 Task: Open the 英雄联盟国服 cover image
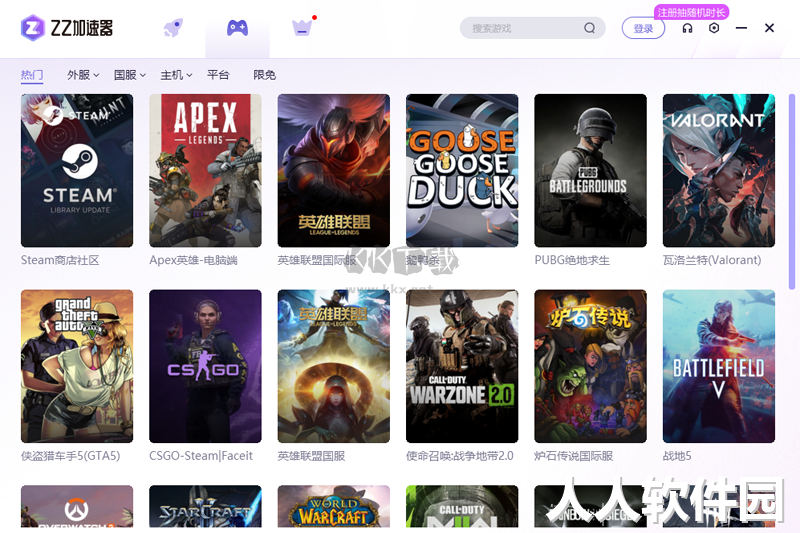pyautogui.click(x=334, y=366)
